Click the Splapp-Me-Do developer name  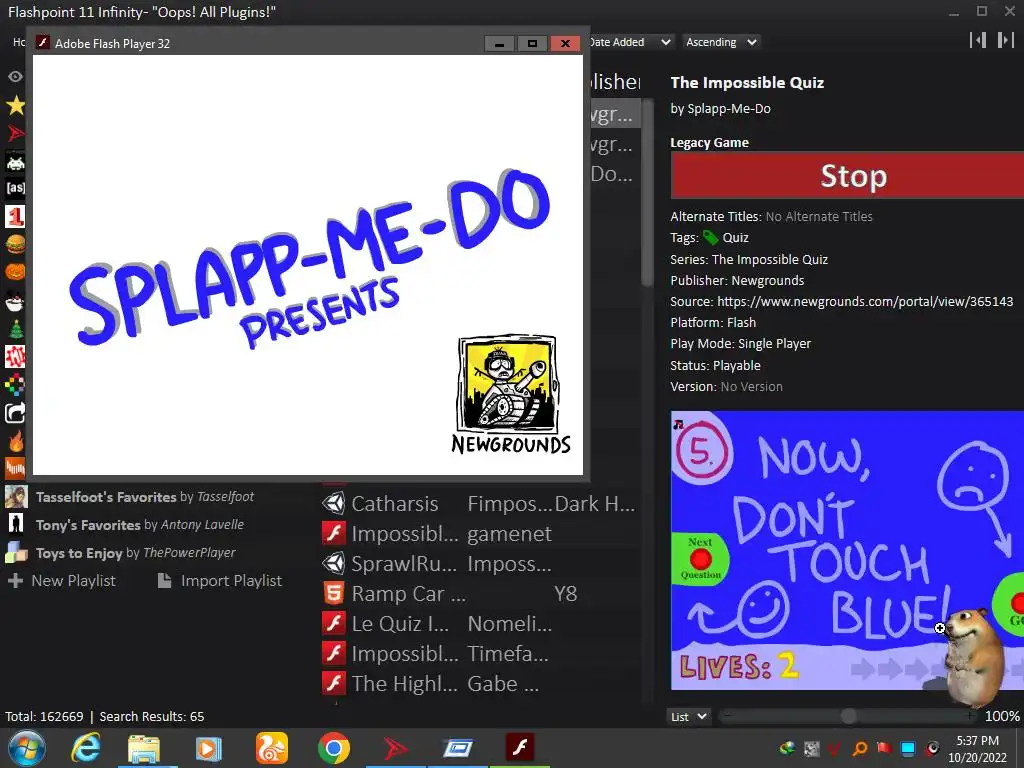tap(729, 109)
